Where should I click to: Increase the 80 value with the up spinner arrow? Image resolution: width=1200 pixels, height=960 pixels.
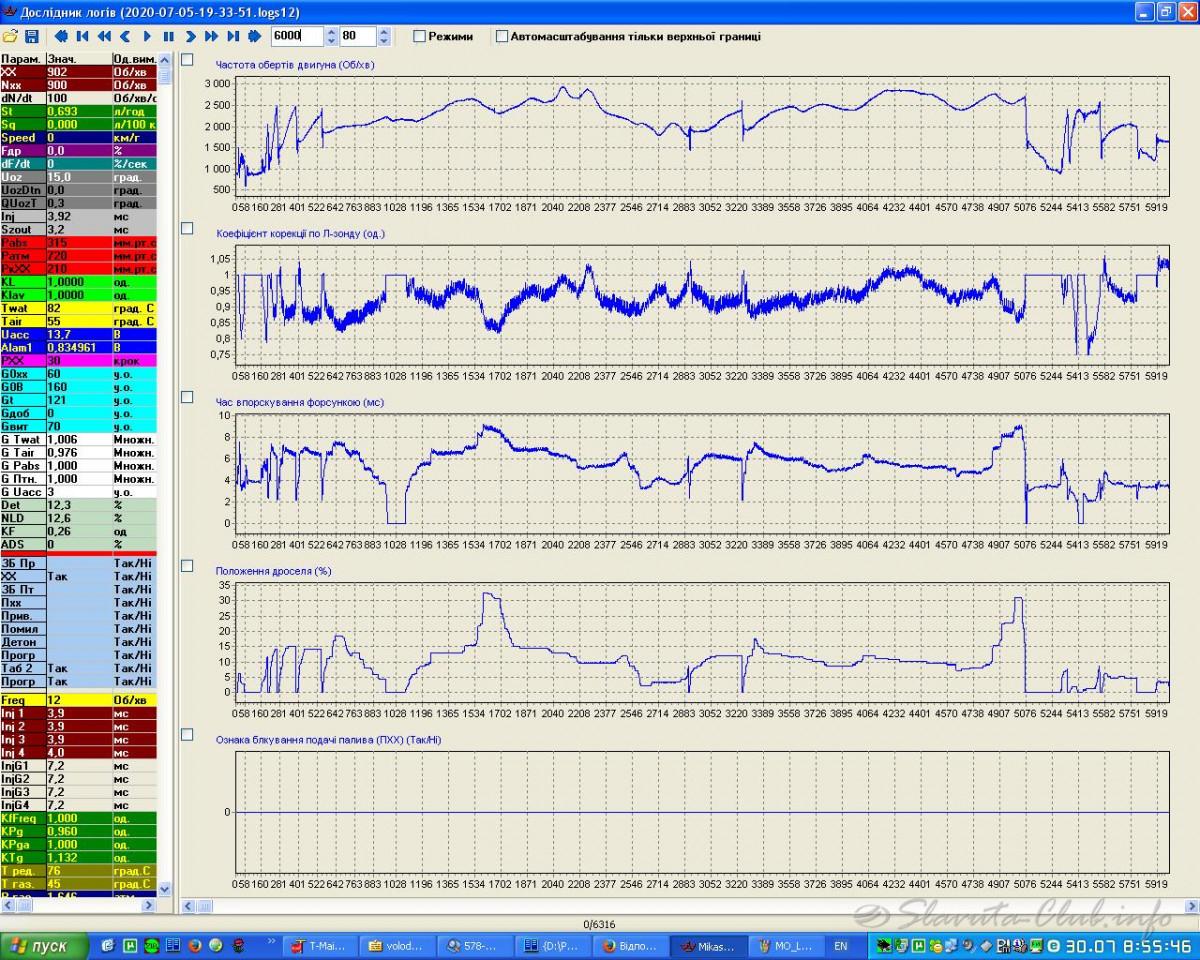click(x=384, y=31)
